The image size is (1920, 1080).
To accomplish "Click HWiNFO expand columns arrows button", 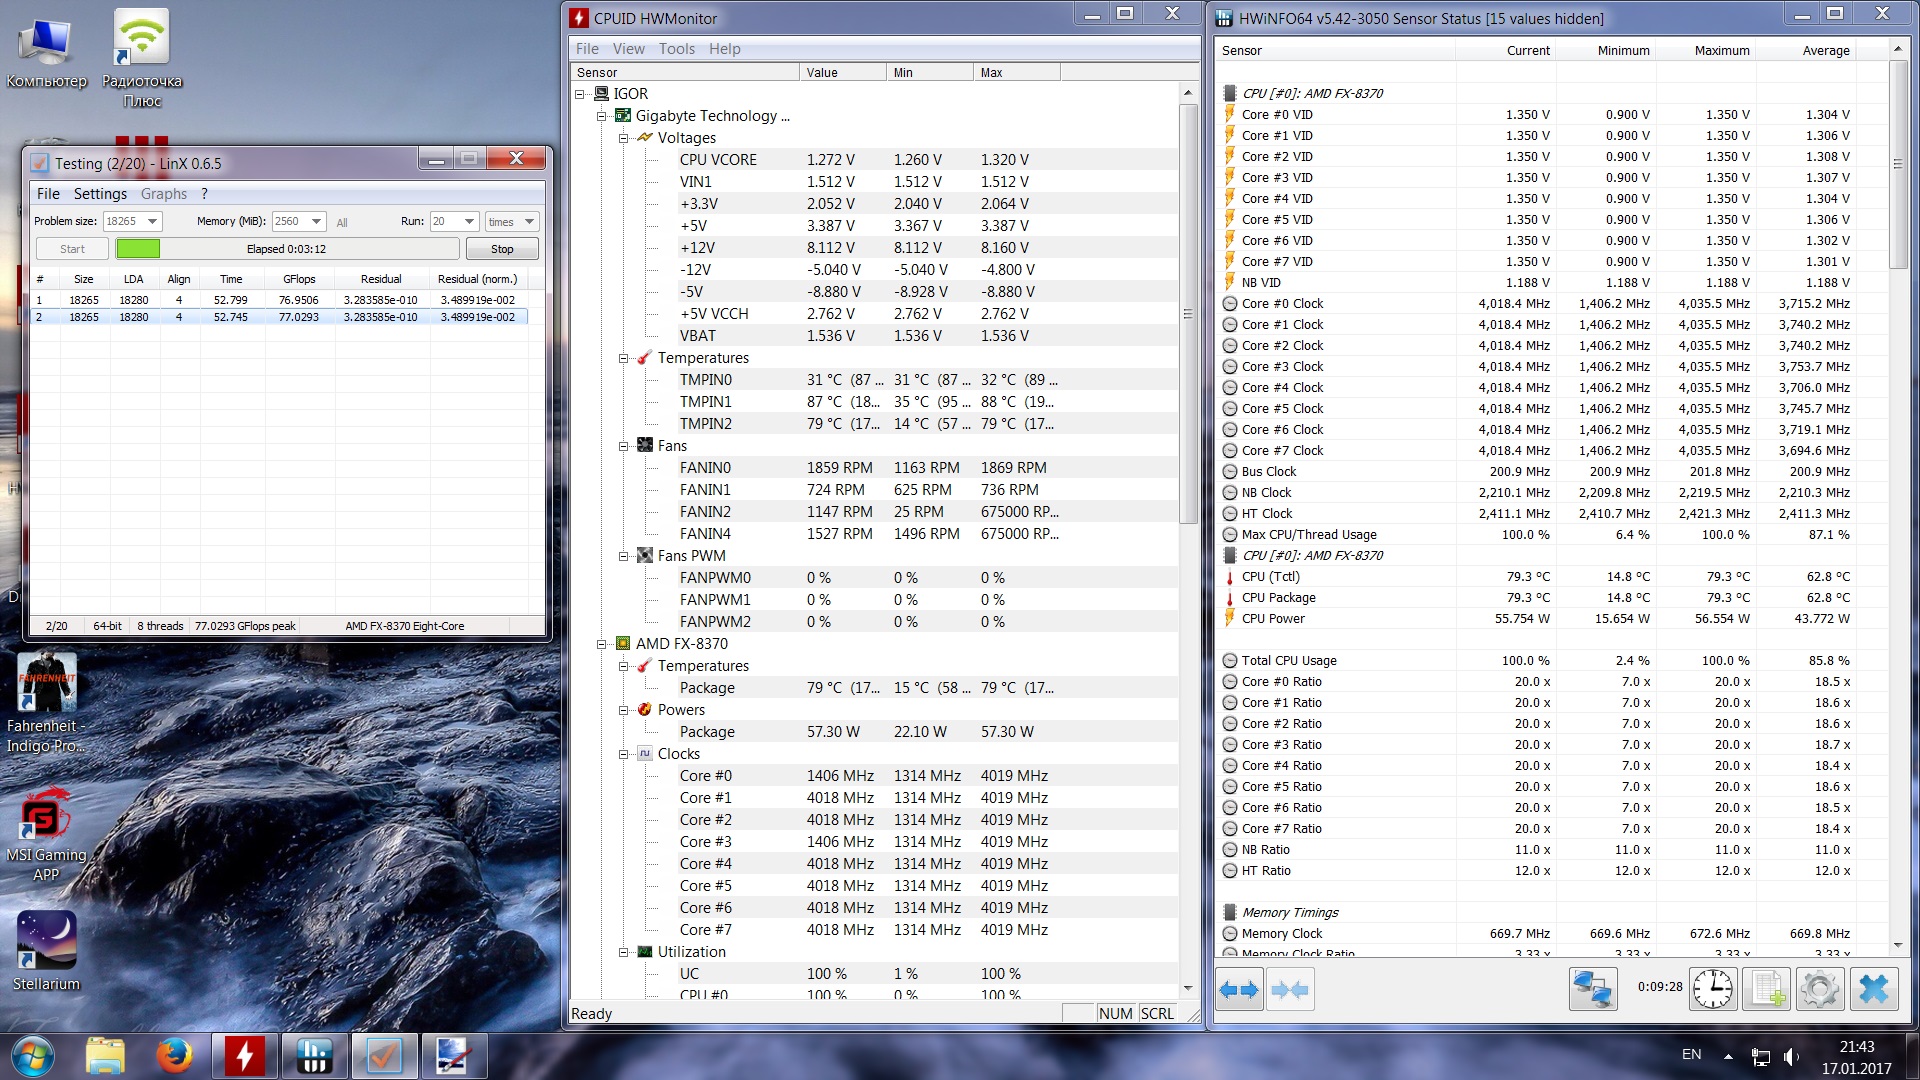I will pyautogui.click(x=1238, y=990).
